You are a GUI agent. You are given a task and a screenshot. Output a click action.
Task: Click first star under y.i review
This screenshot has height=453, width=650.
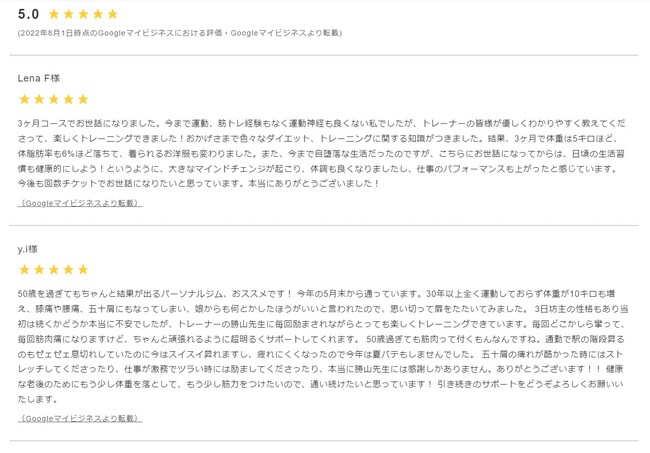[24, 270]
